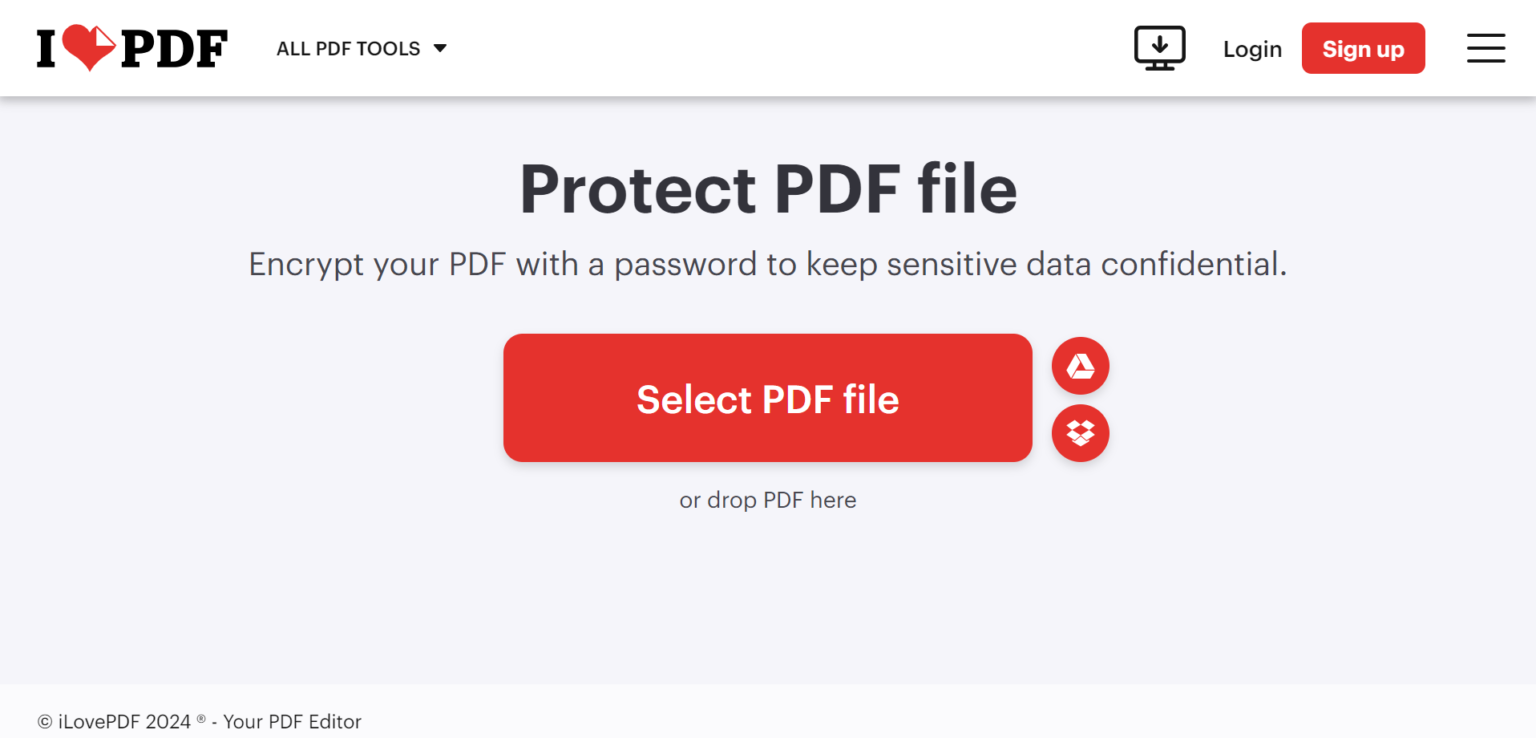Click the Login link

pos(1252,48)
